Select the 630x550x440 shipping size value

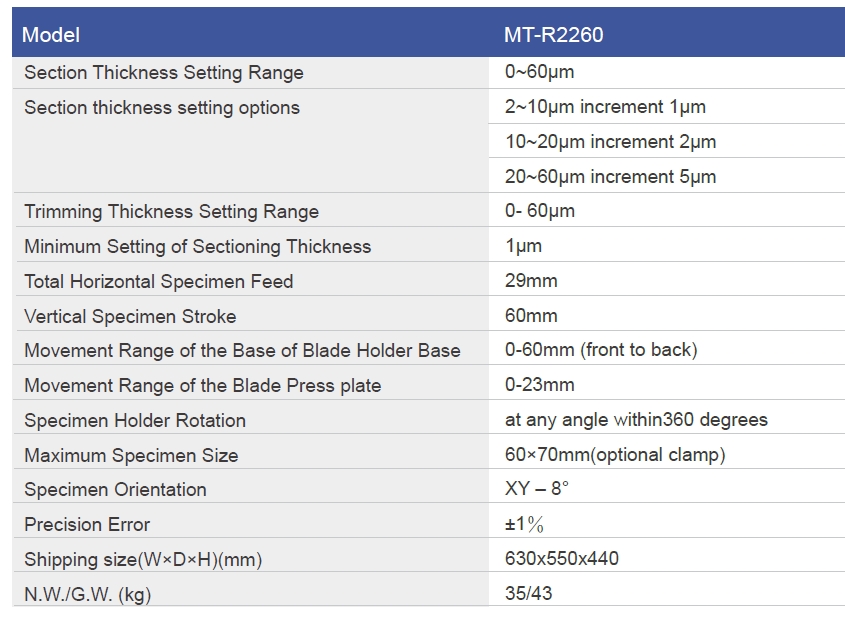tap(562, 558)
